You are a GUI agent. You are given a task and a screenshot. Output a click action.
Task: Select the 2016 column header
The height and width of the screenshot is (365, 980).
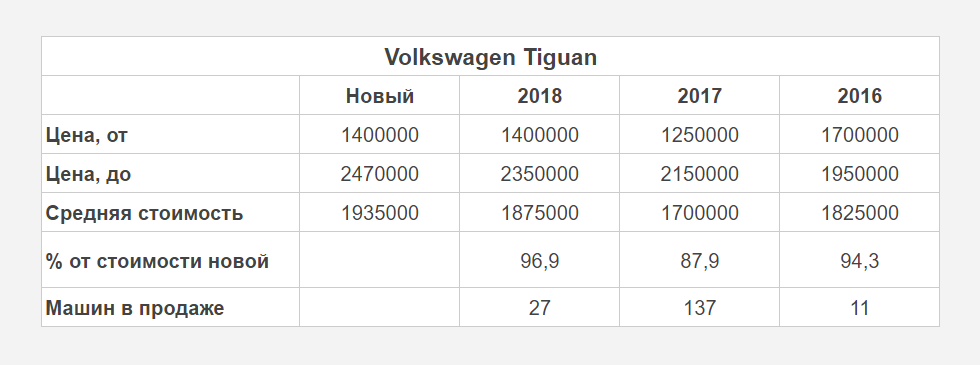(859, 96)
